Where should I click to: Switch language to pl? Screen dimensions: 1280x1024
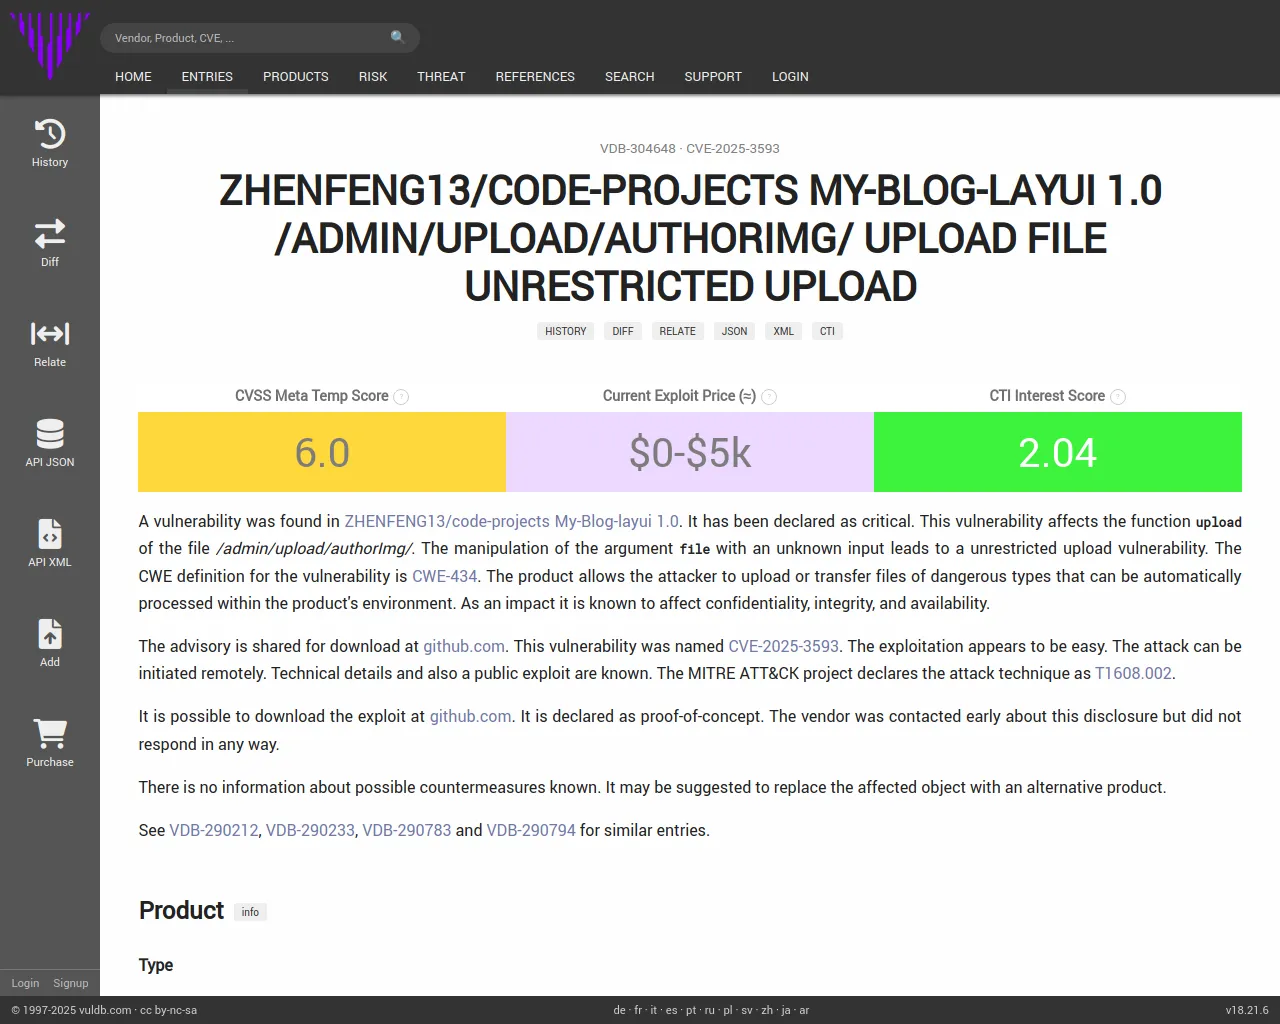tap(728, 1010)
